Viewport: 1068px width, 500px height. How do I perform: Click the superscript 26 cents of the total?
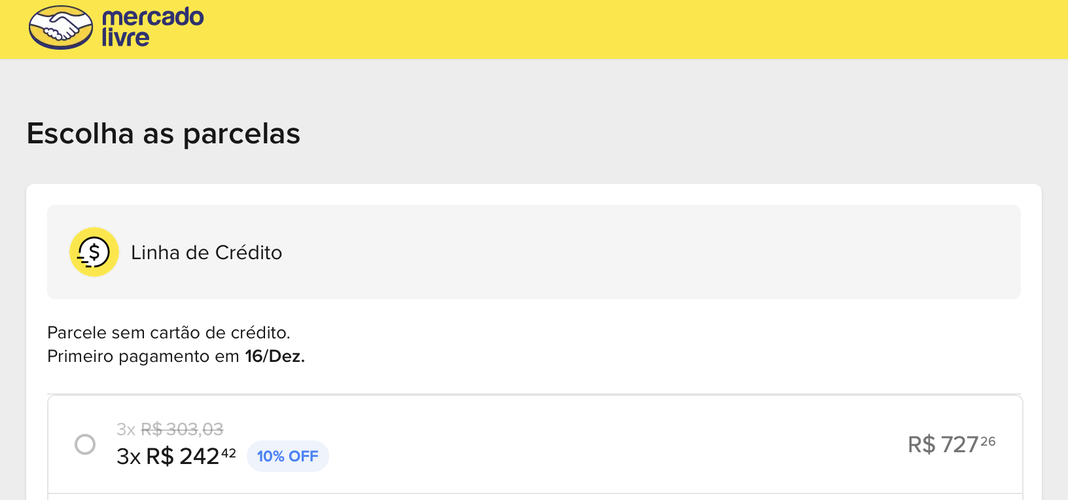click(987, 440)
